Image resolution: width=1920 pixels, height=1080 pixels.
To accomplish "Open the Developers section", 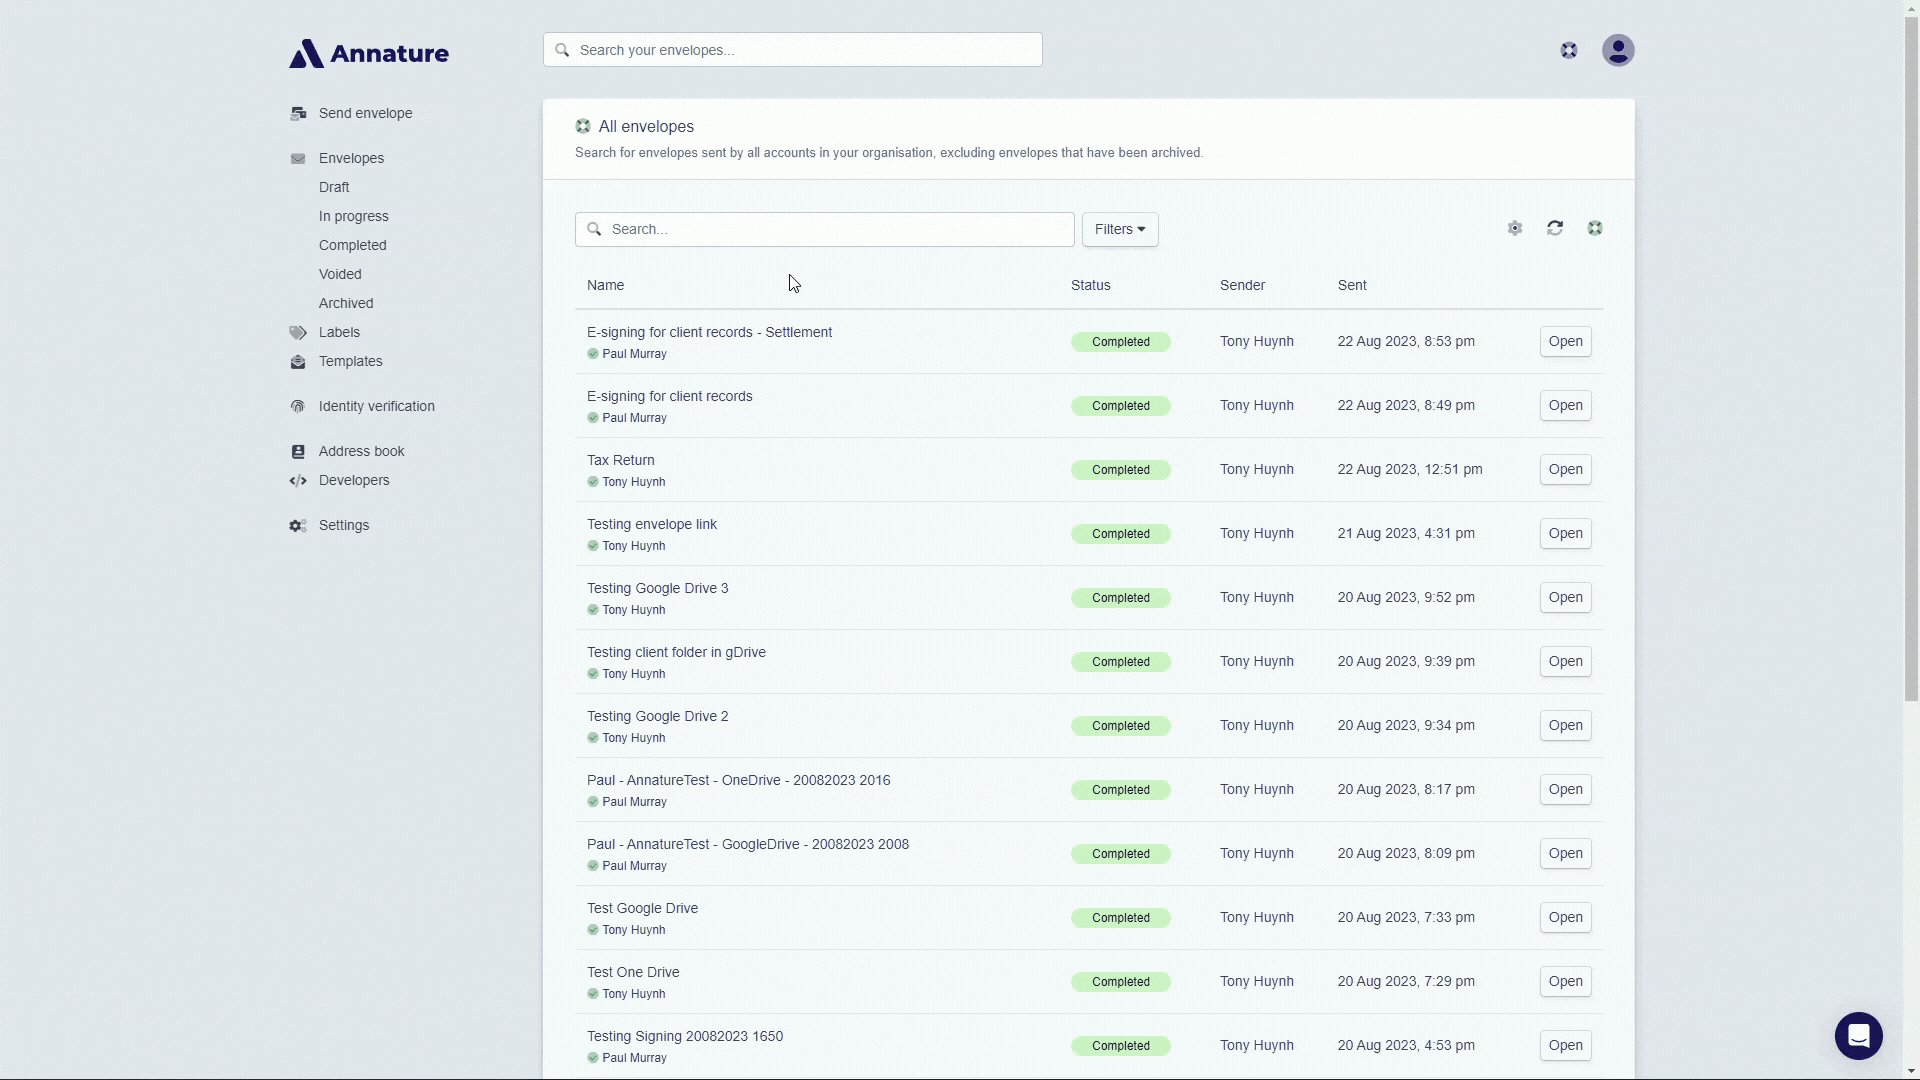I will click(x=354, y=481).
